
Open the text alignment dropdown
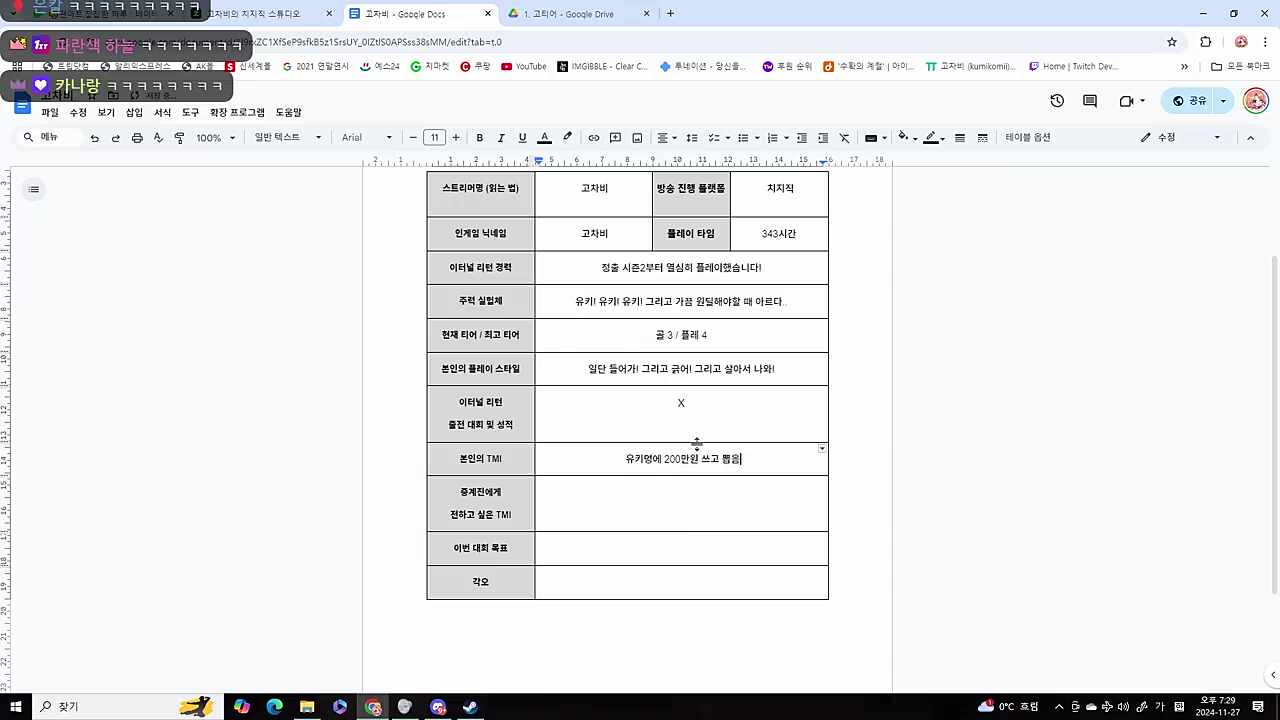point(666,138)
